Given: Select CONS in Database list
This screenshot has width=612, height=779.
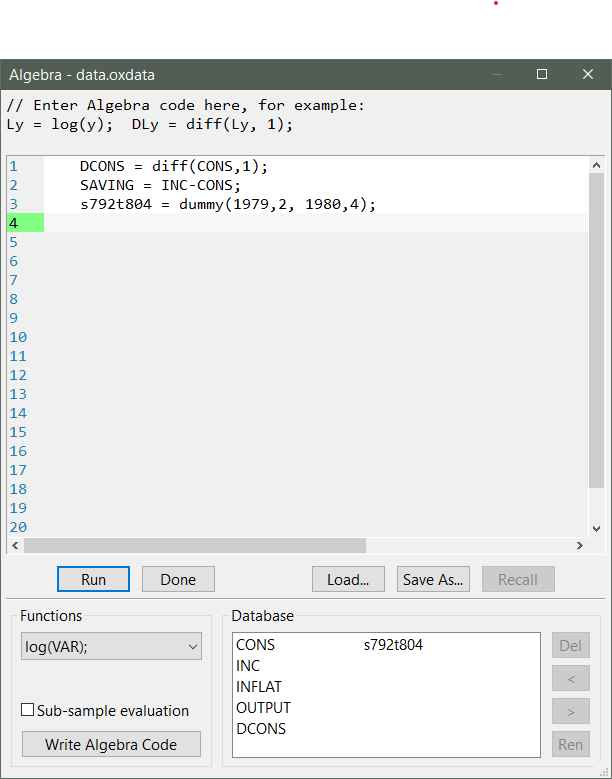Looking at the screenshot, I should coord(255,645).
